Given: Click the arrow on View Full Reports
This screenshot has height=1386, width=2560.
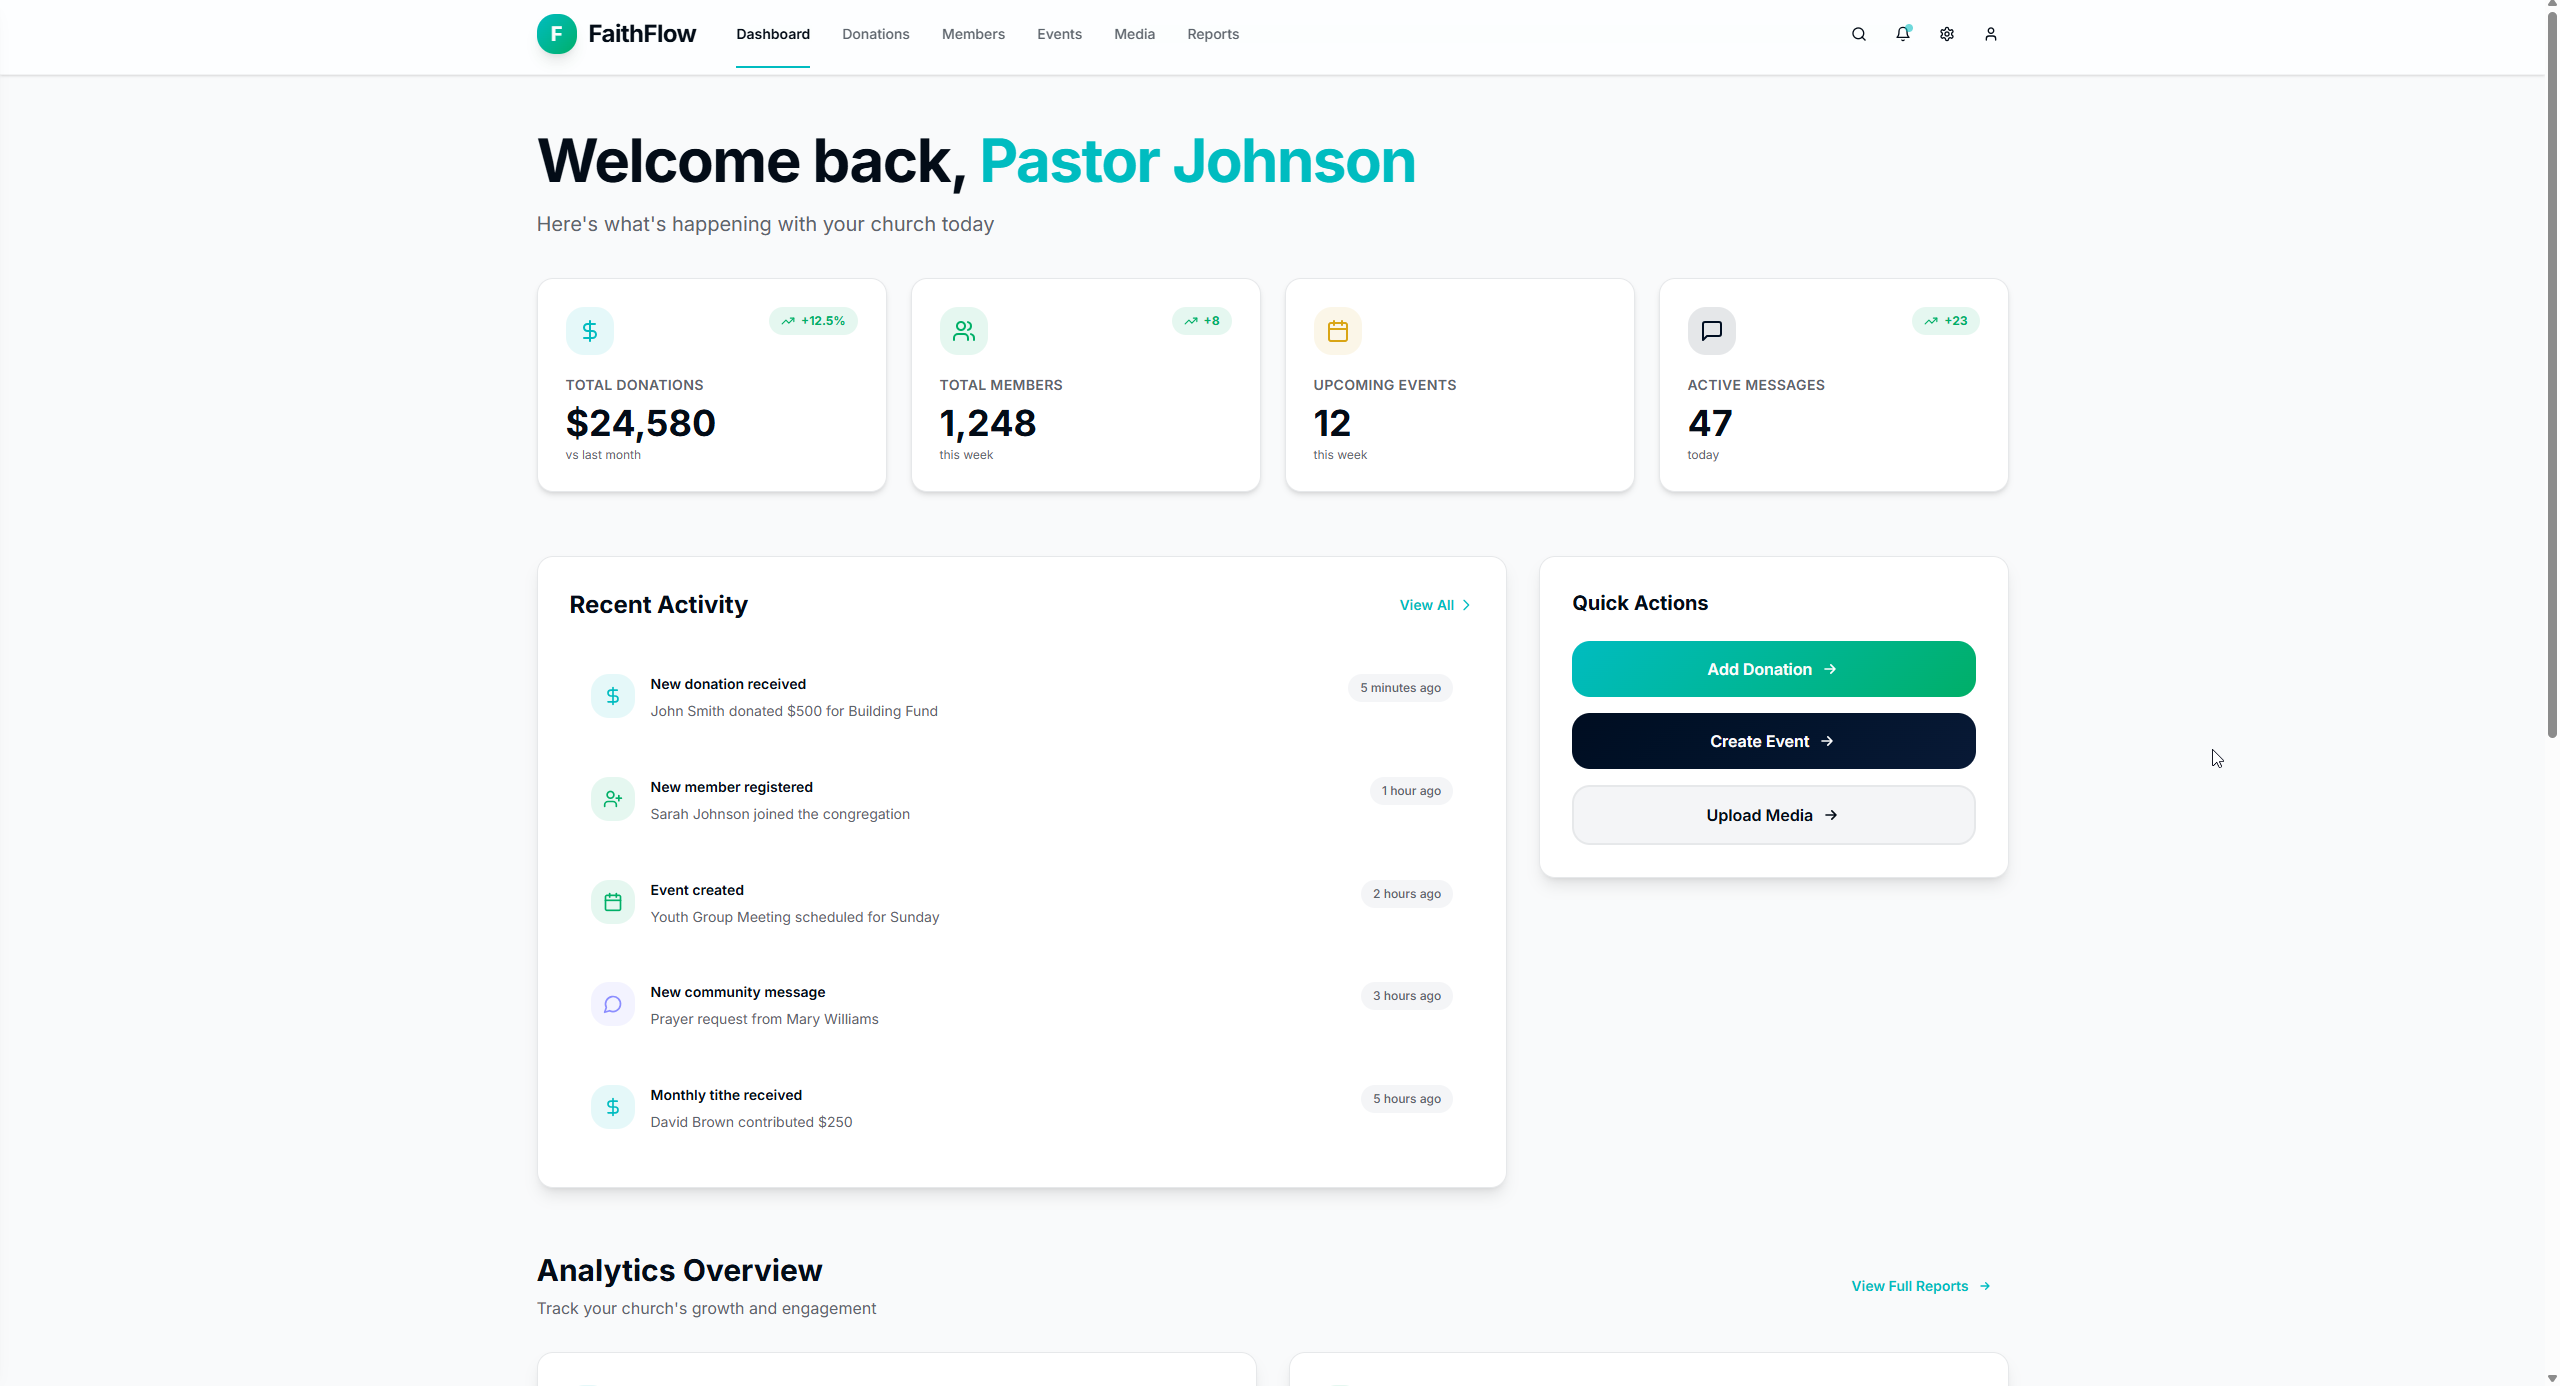Looking at the screenshot, I should (x=1985, y=1285).
